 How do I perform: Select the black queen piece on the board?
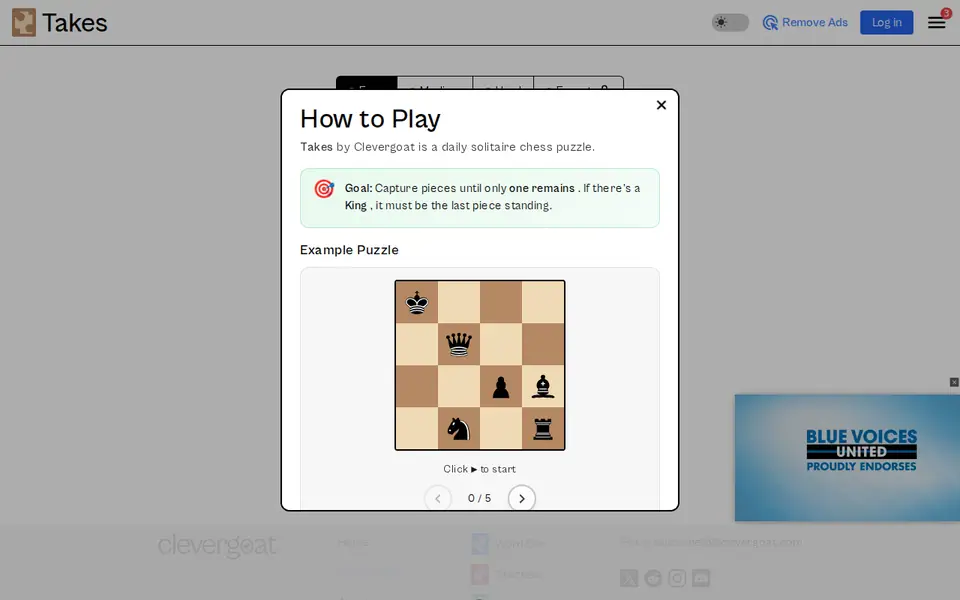459,345
